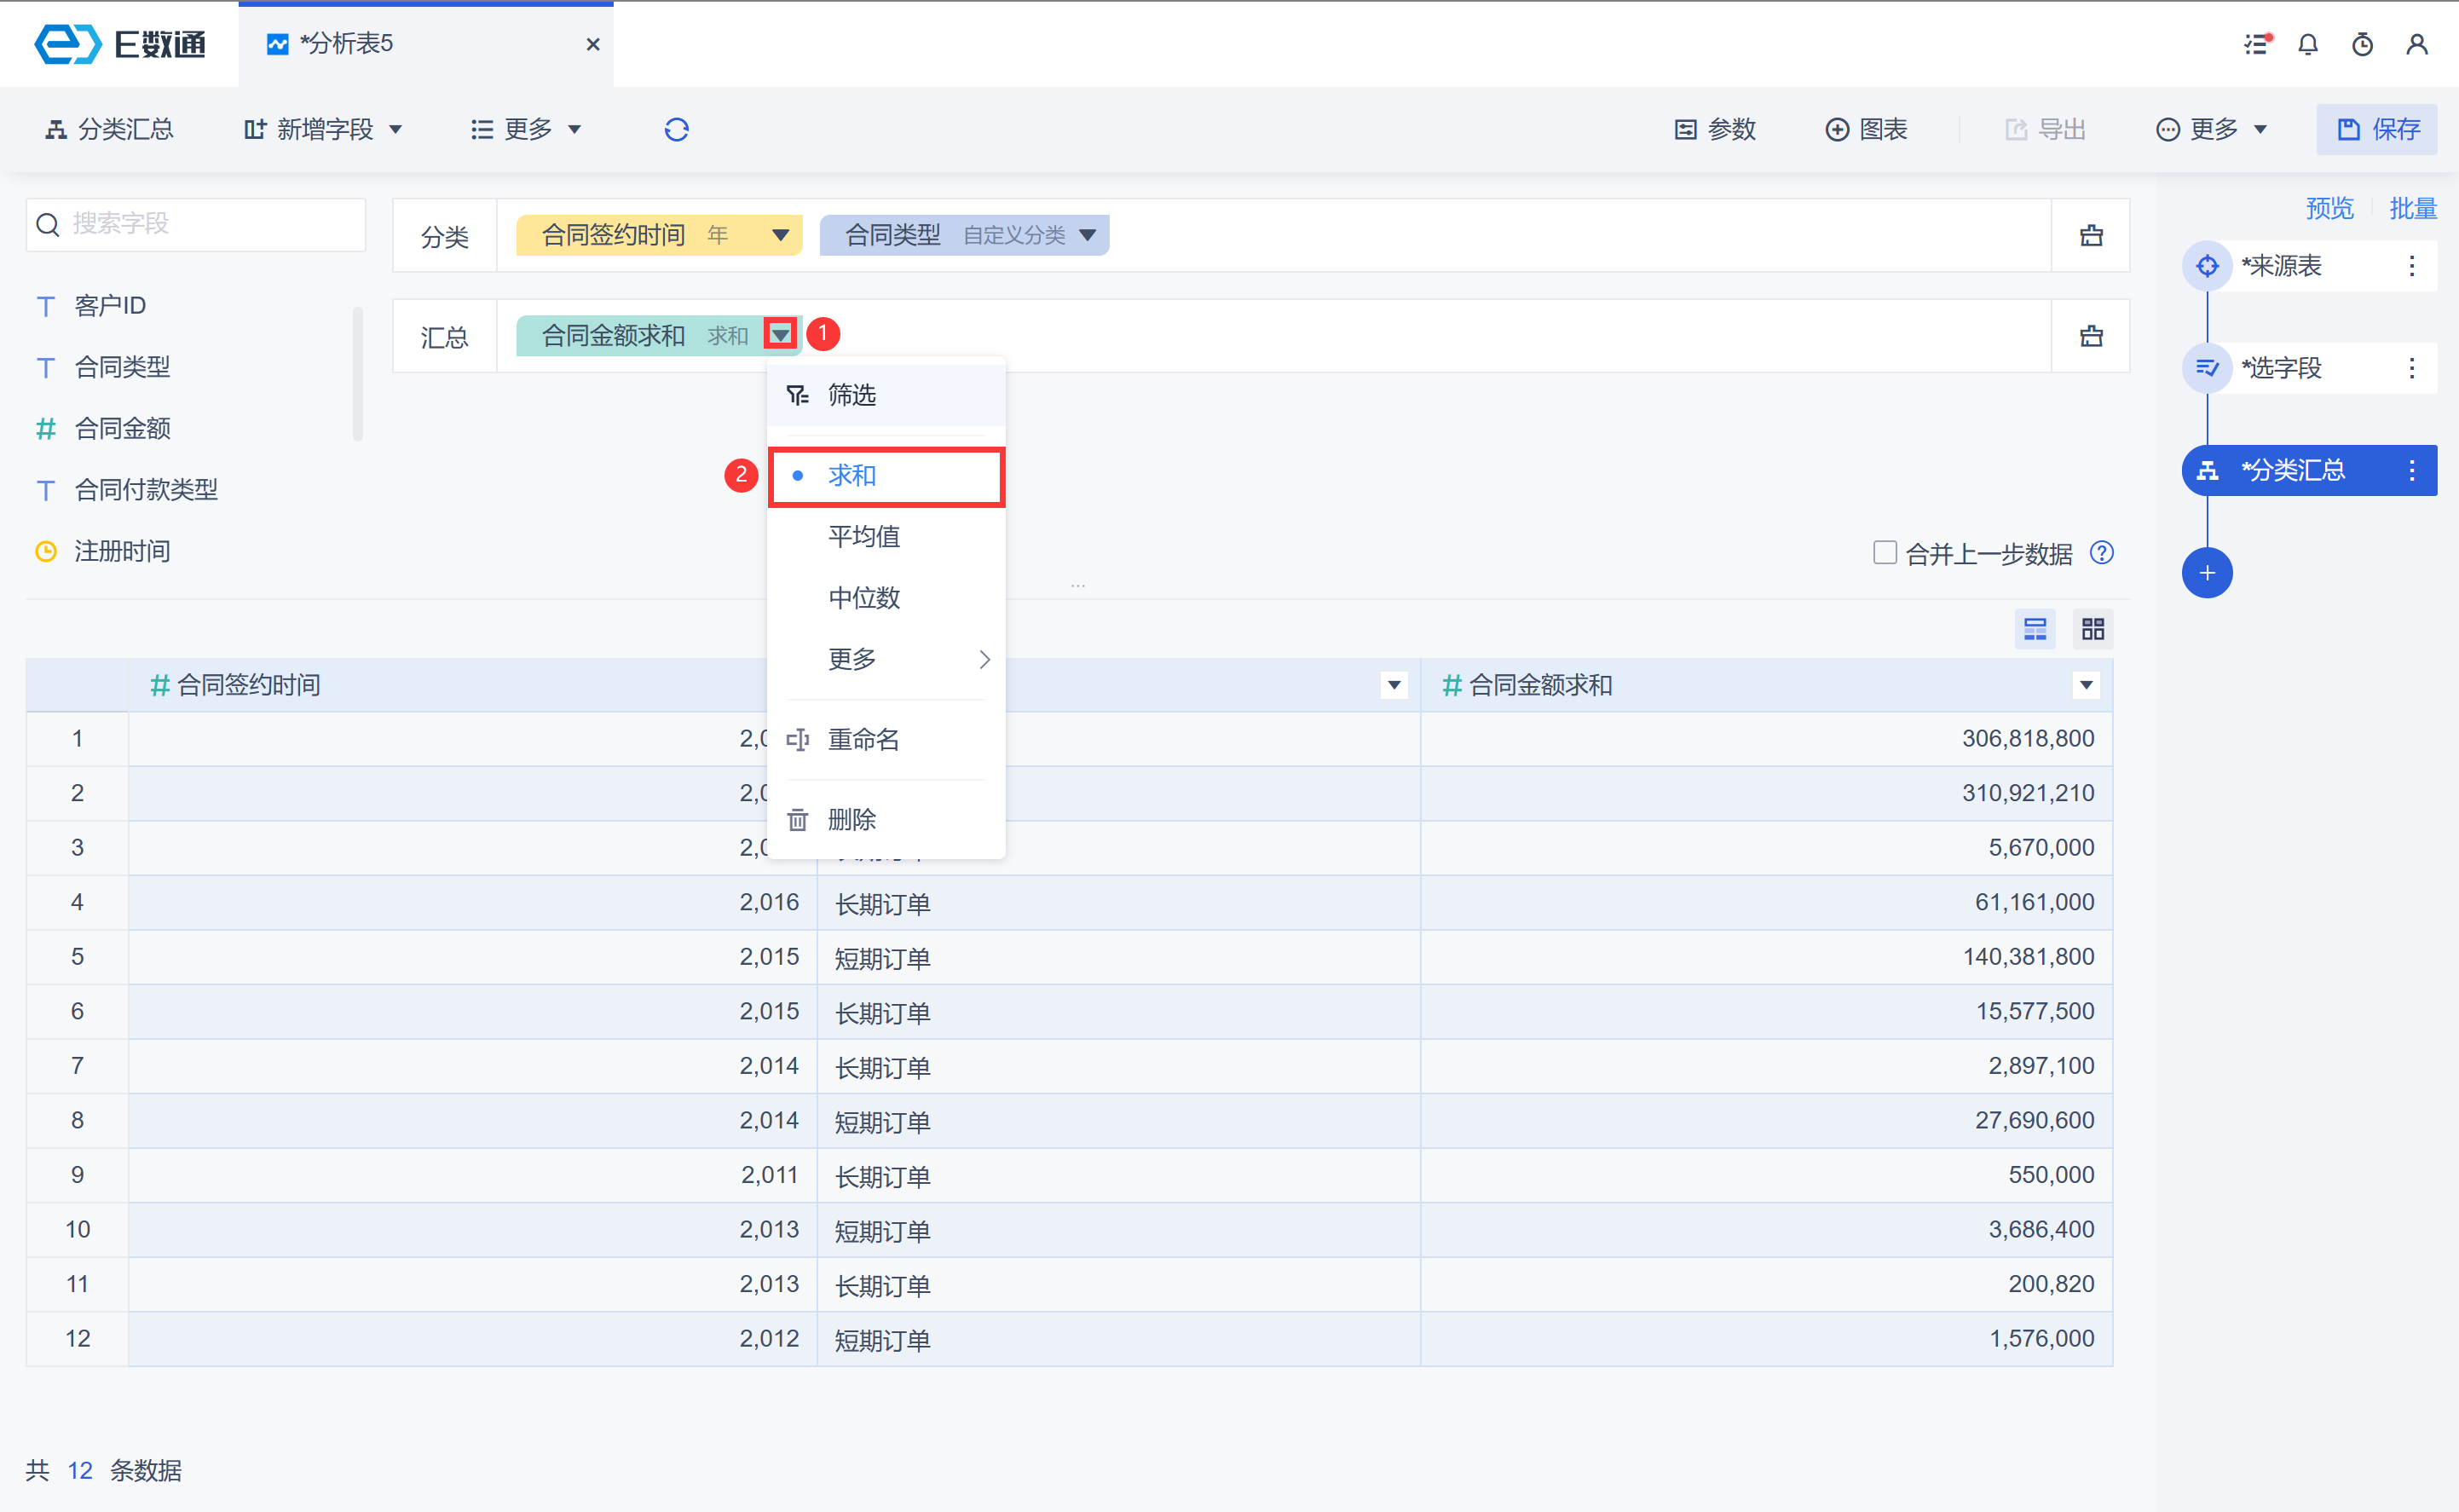This screenshot has width=2459, height=1512.
Task: Click the user profile icon
Action: click(x=2417, y=45)
